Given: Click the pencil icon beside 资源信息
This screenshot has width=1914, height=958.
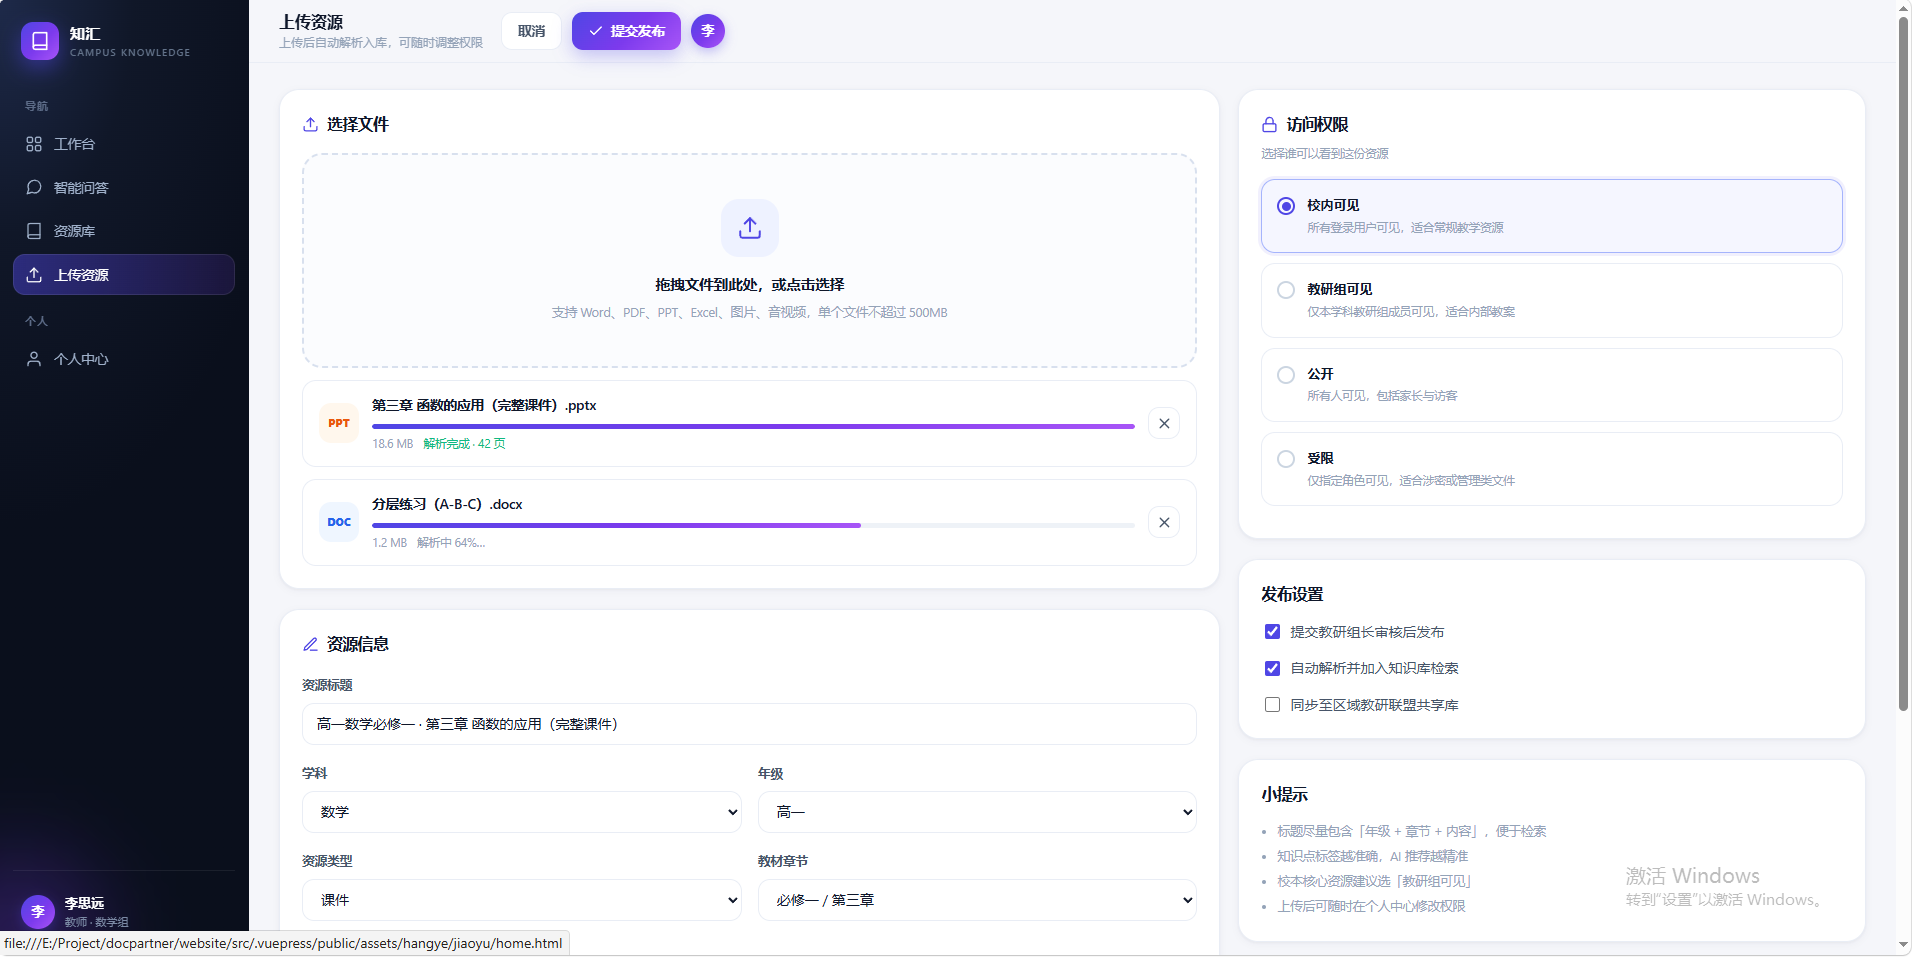Looking at the screenshot, I should (310, 644).
